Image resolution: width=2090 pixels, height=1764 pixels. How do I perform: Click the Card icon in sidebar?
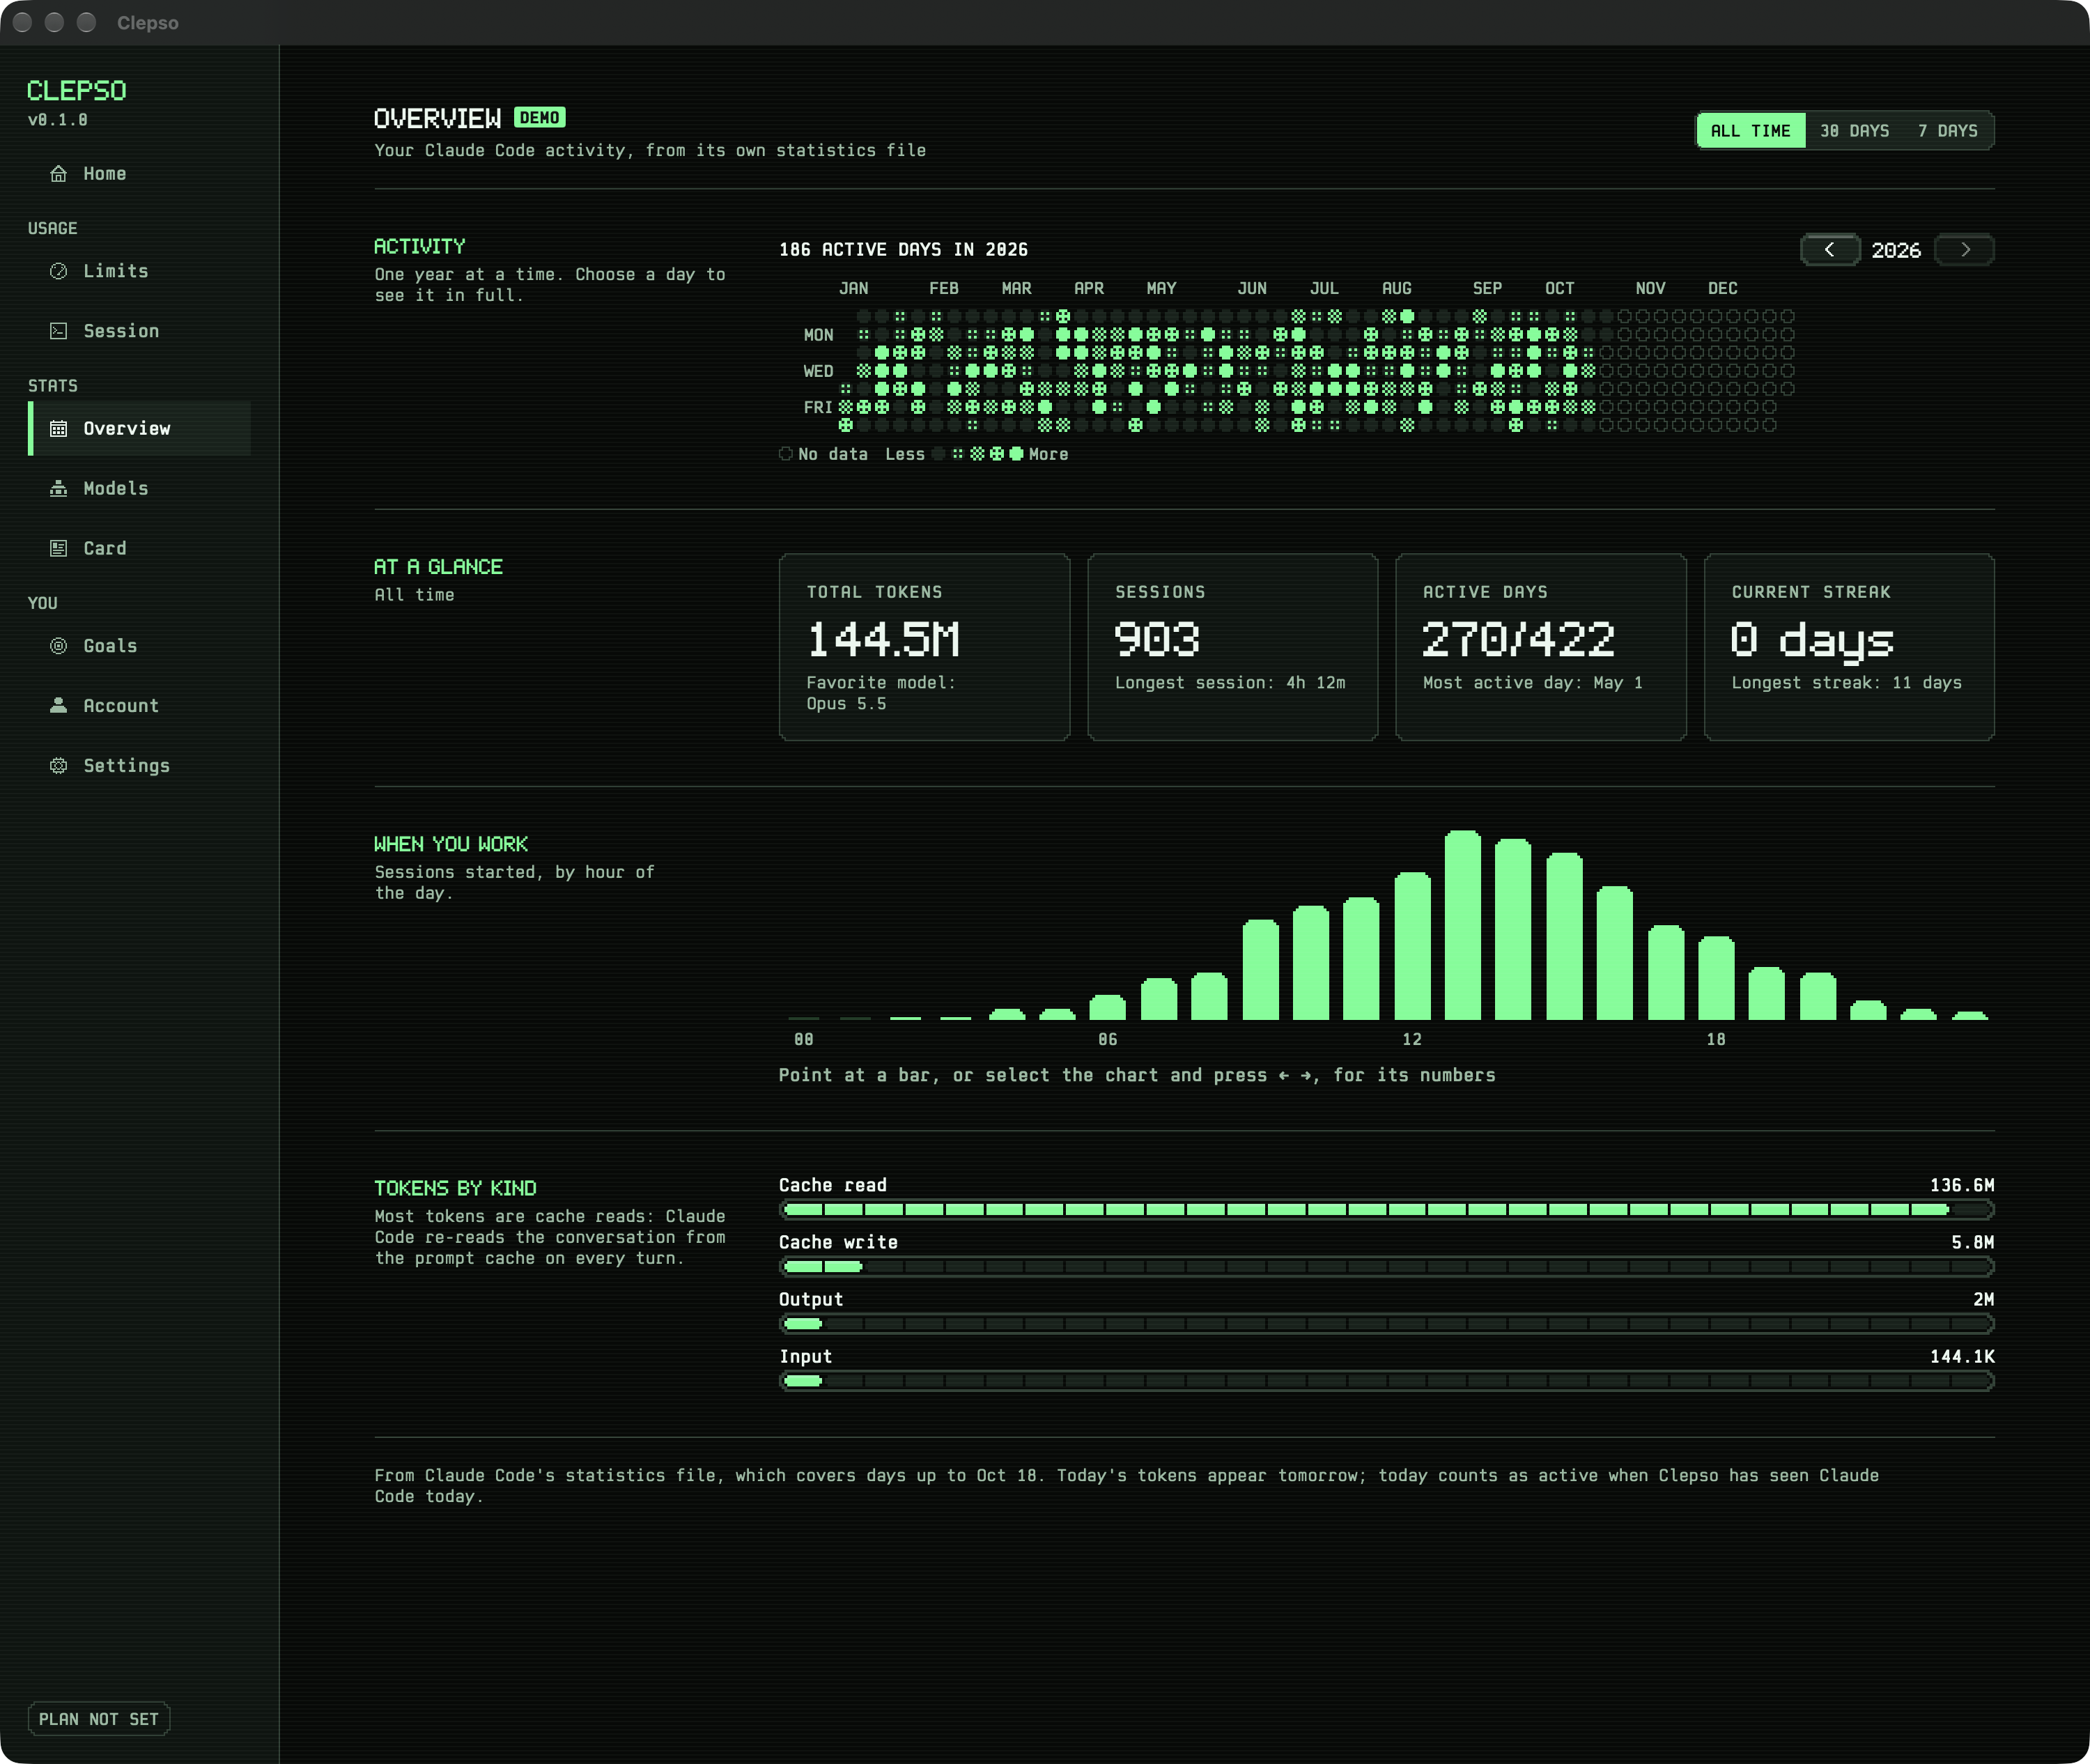pyautogui.click(x=59, y=549)
